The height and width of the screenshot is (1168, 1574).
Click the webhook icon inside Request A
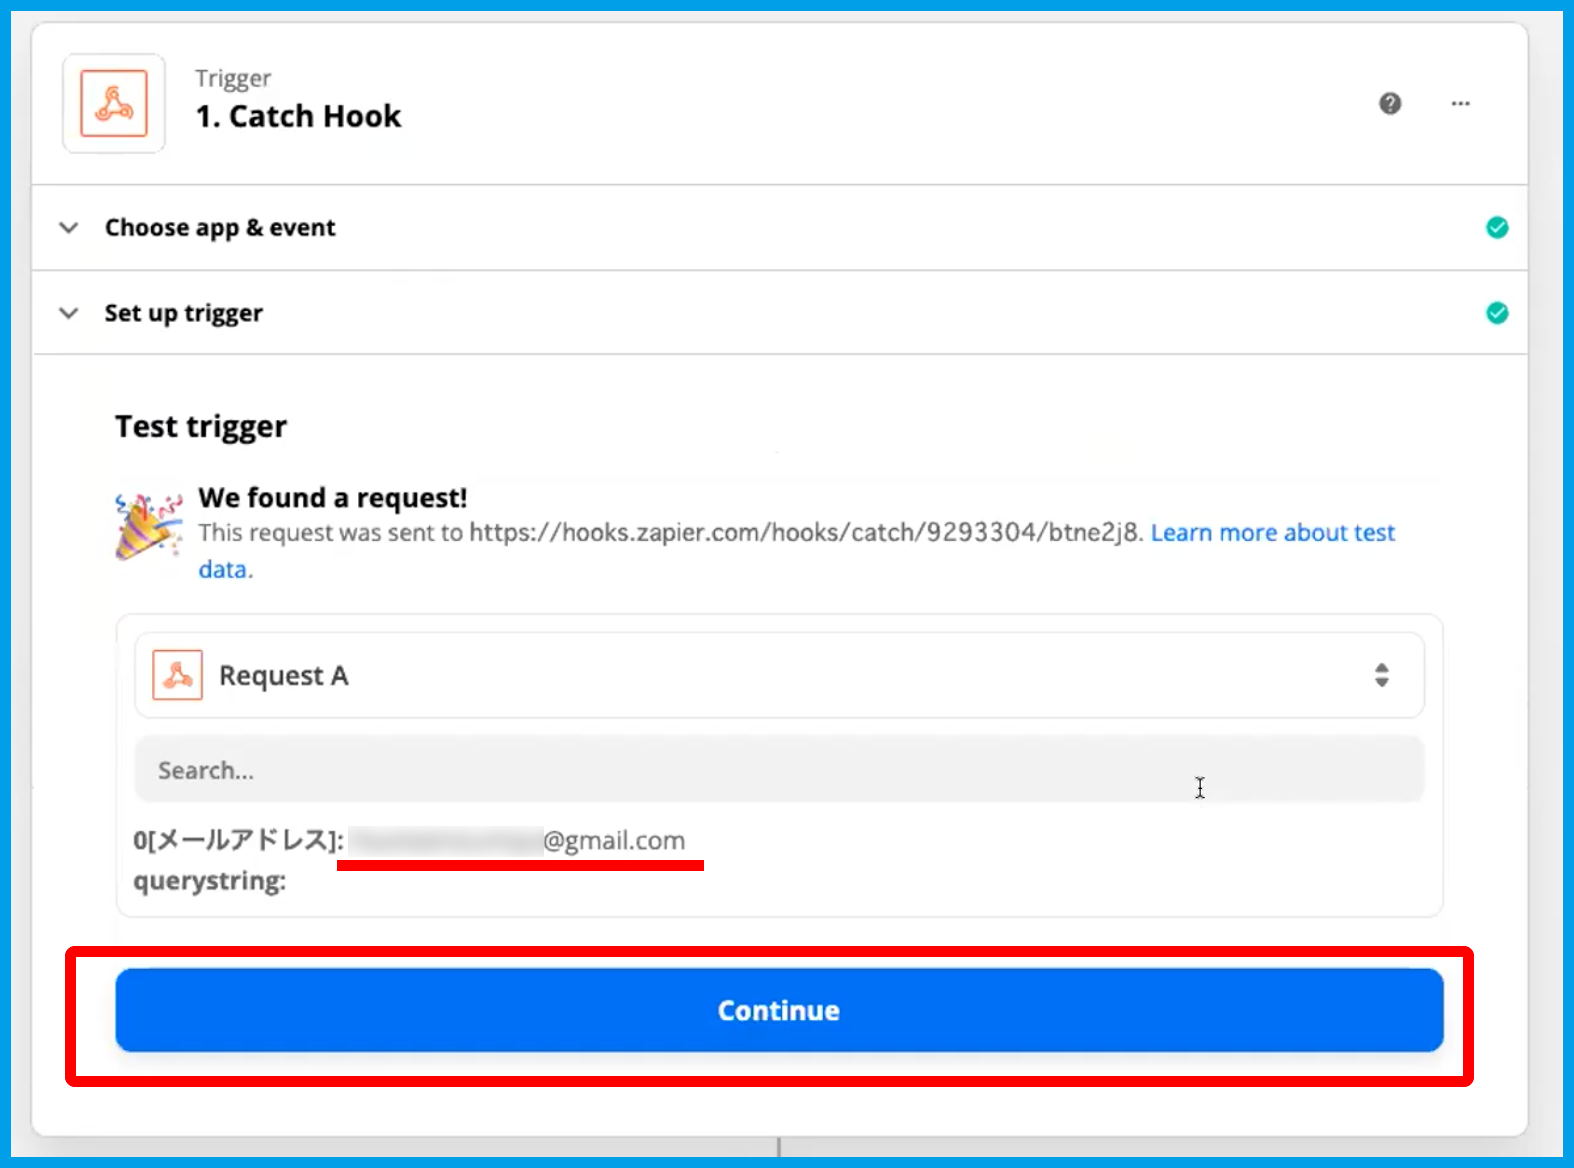point(178,675)
